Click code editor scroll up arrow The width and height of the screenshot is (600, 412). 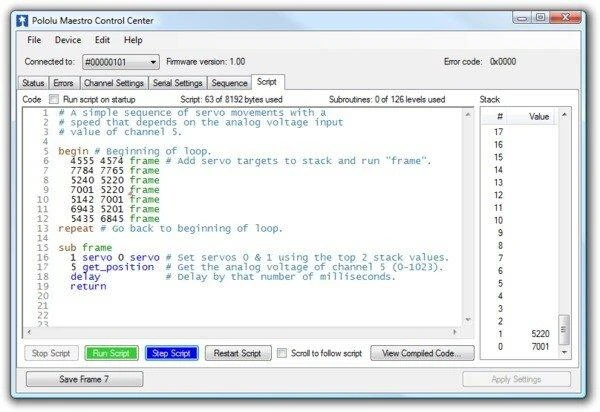(x=468, y=114)
